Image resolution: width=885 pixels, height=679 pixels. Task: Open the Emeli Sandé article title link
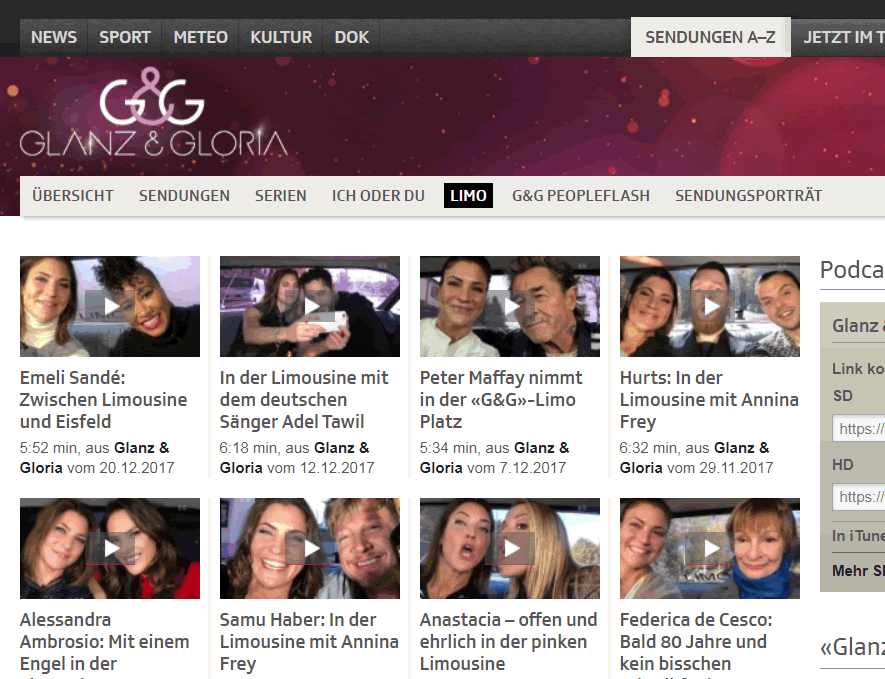(x=103, y=400)
